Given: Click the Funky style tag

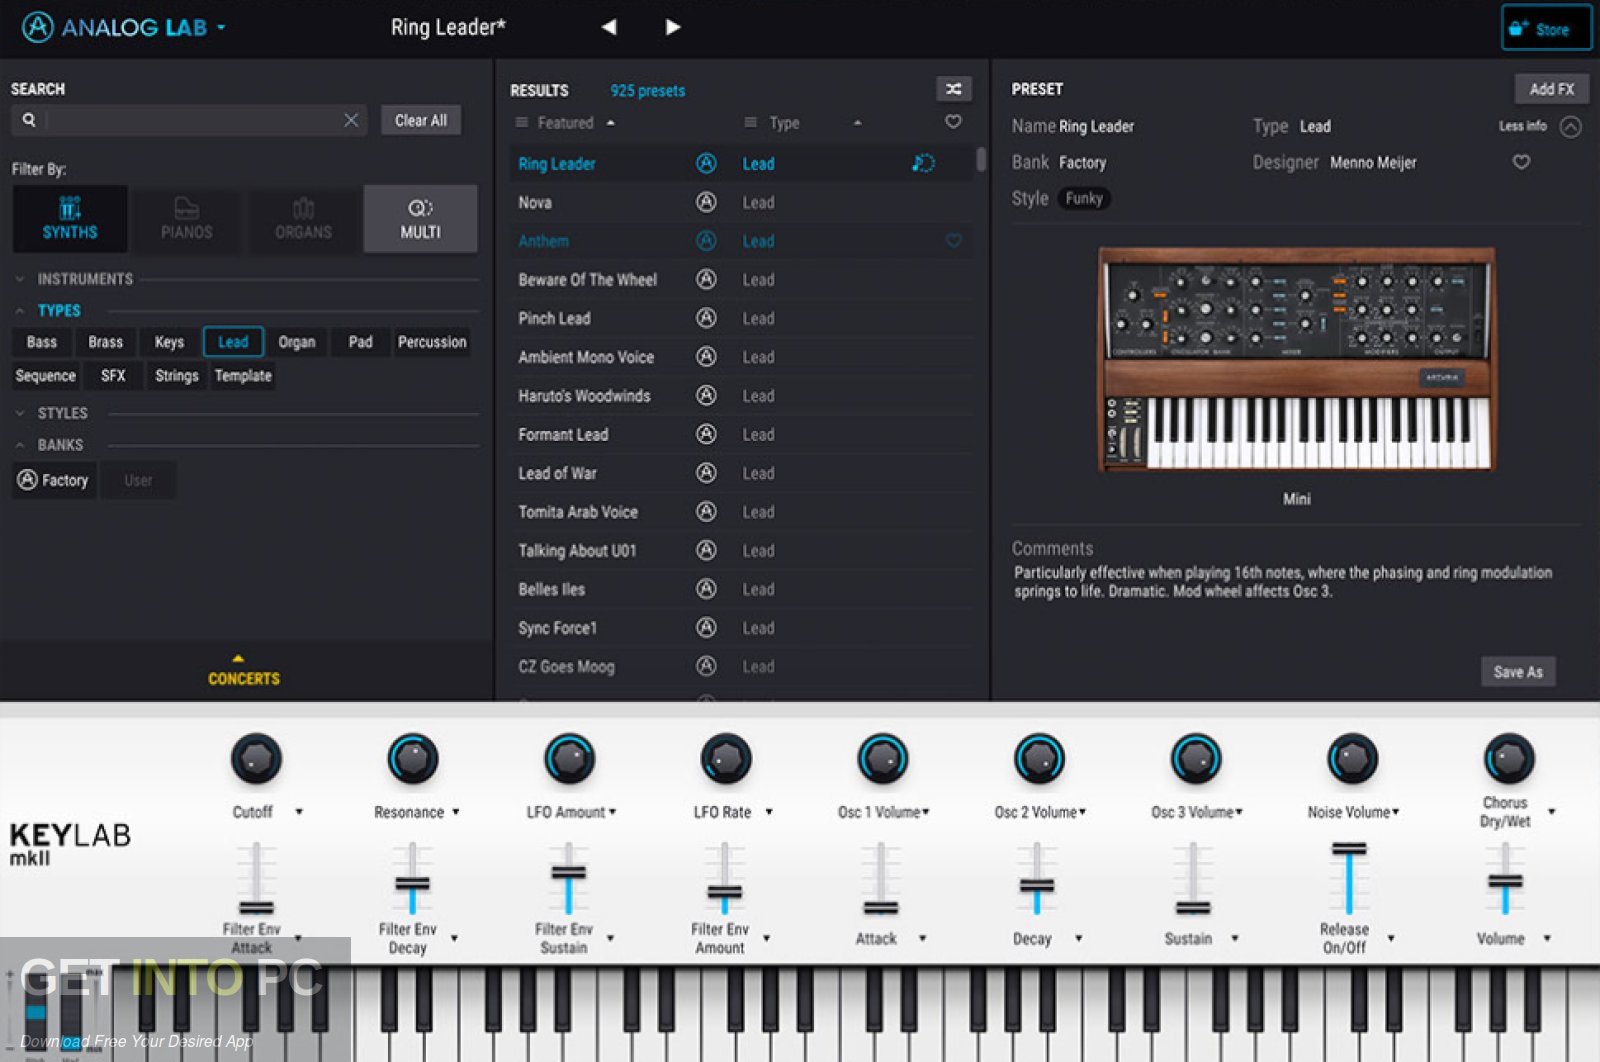Looking at the screenshot, I should pos(1084,198).
